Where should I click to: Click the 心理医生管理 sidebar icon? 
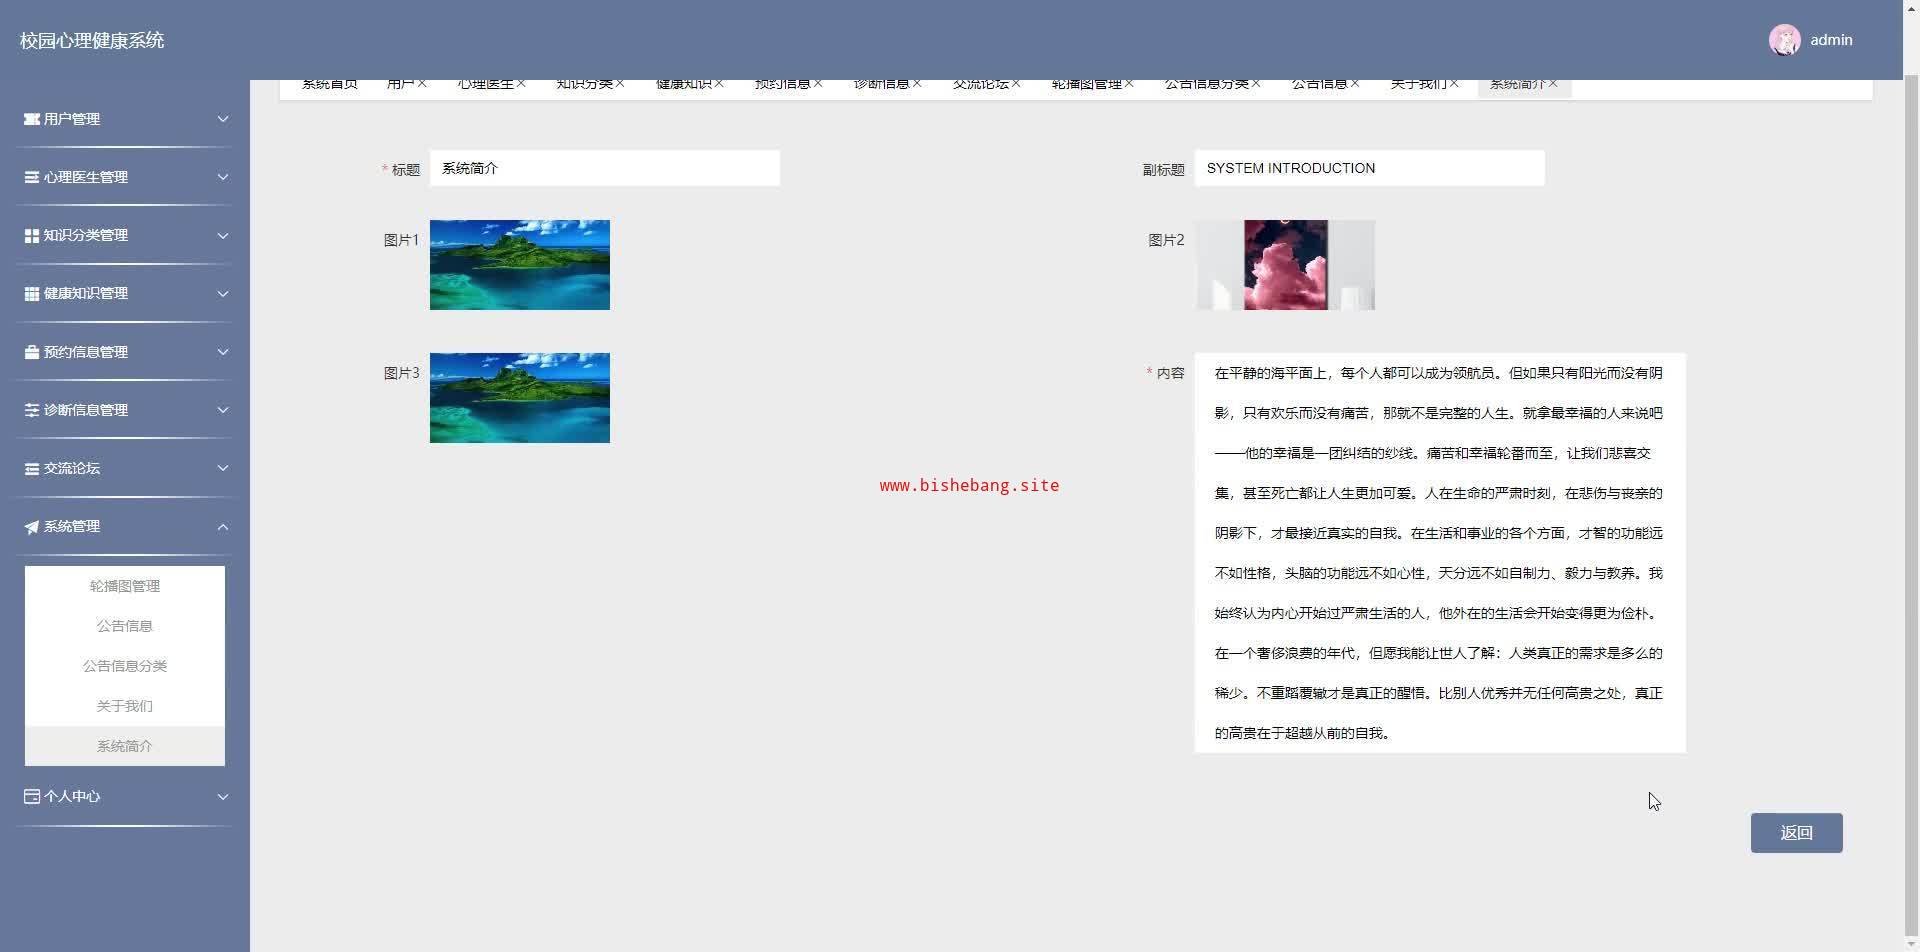[32, 177]
